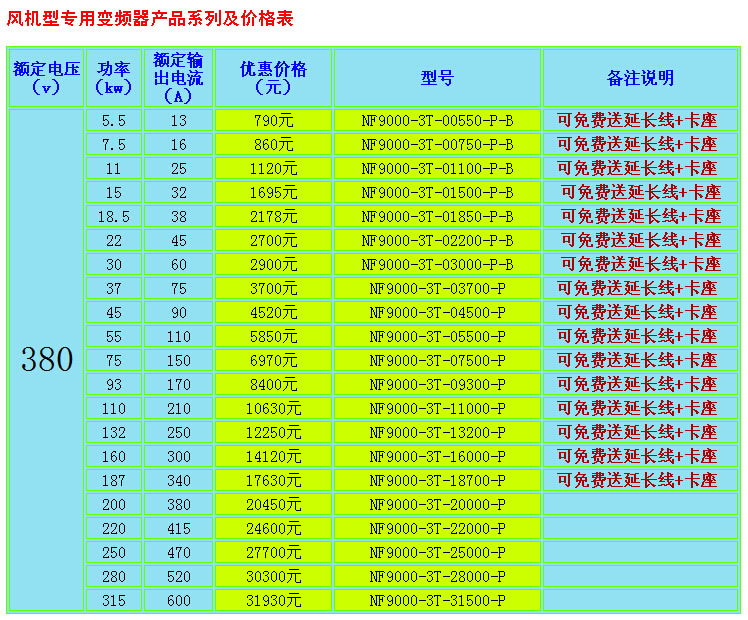Click the 20450元 price cell

click(273, 504)
